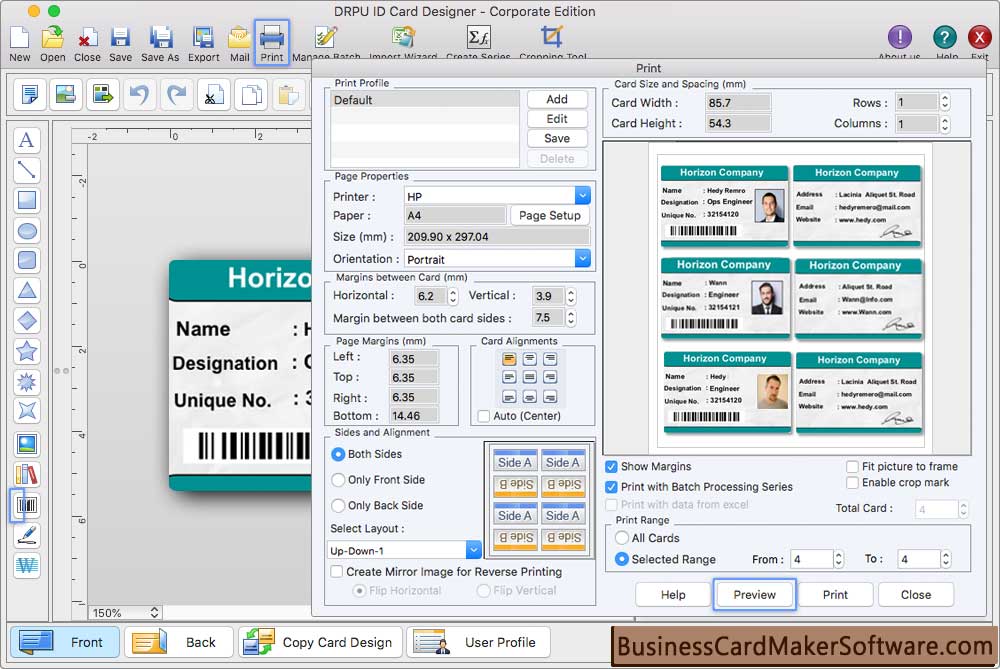Open the User Profile tab
Screen dimensions: 1000x669
(x=478, y=642)
